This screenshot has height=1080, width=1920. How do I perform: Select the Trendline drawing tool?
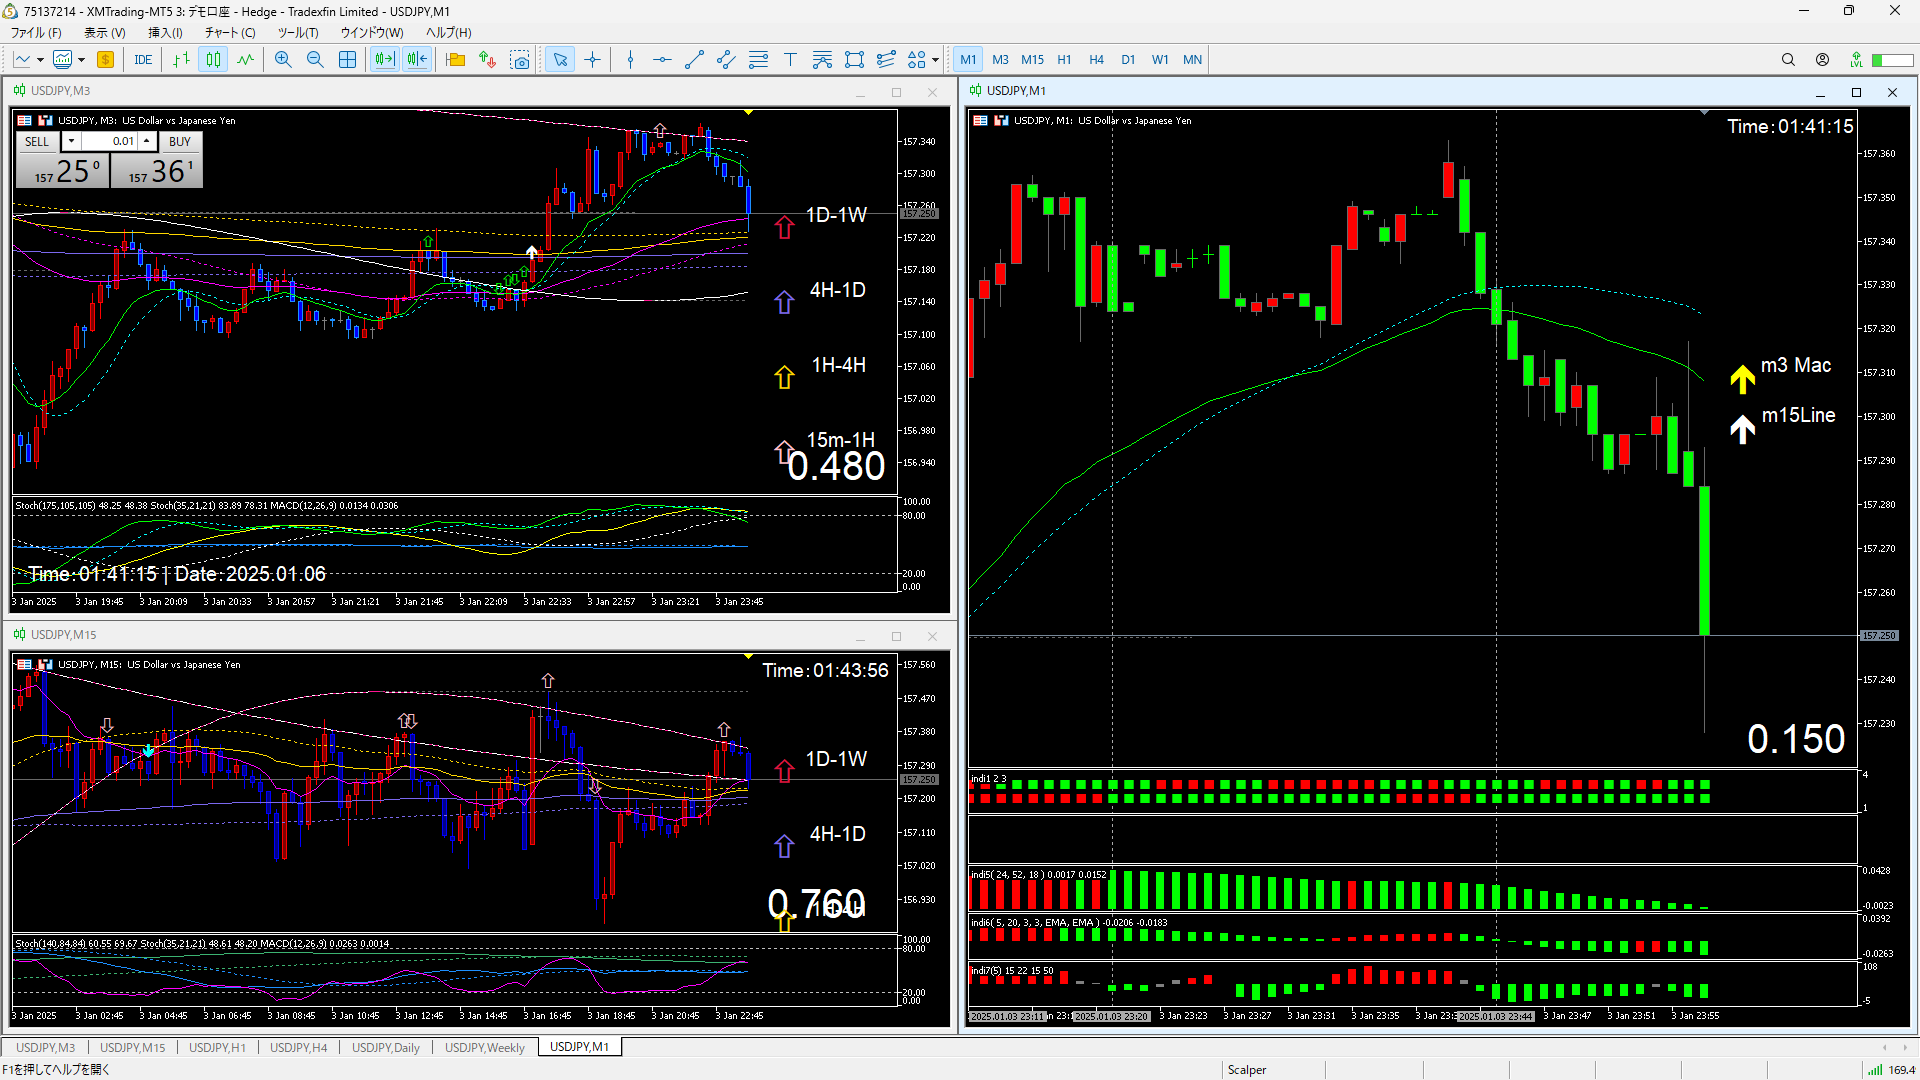click(x=694, y=60)
